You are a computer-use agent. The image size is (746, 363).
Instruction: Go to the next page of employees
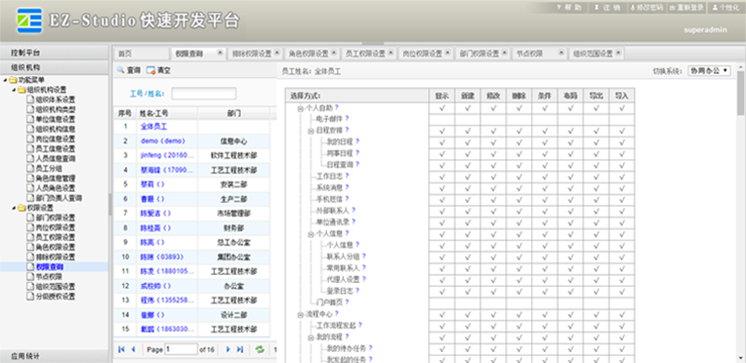pos(228,349)
